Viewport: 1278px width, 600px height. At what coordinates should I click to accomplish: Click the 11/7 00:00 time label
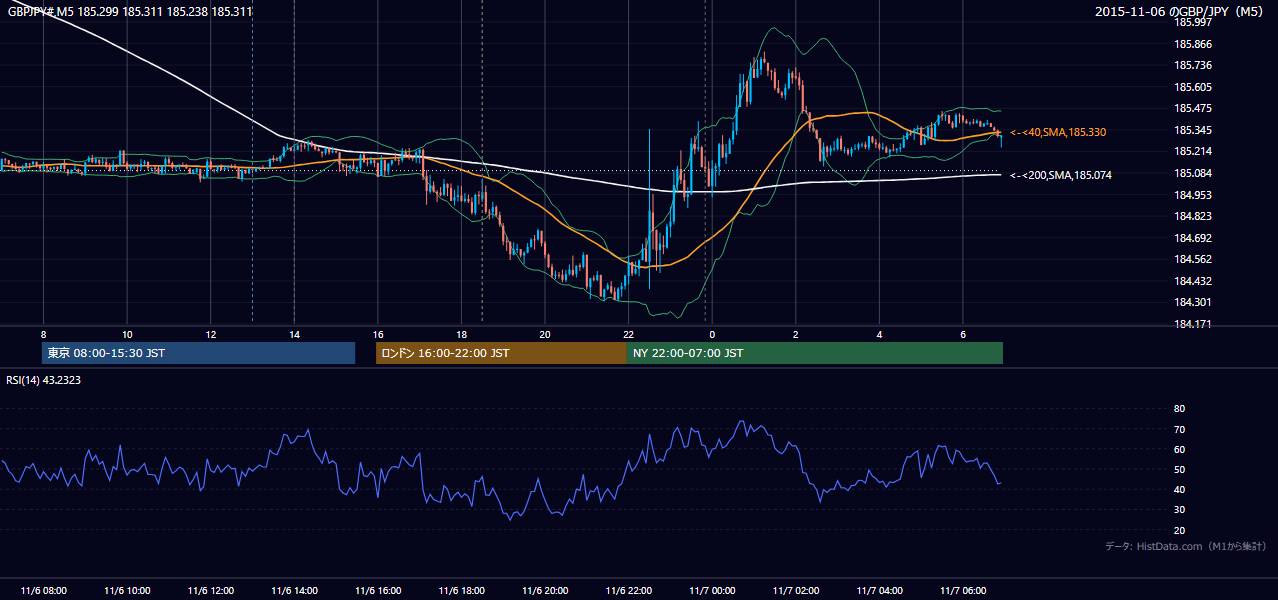click(712, 590)
